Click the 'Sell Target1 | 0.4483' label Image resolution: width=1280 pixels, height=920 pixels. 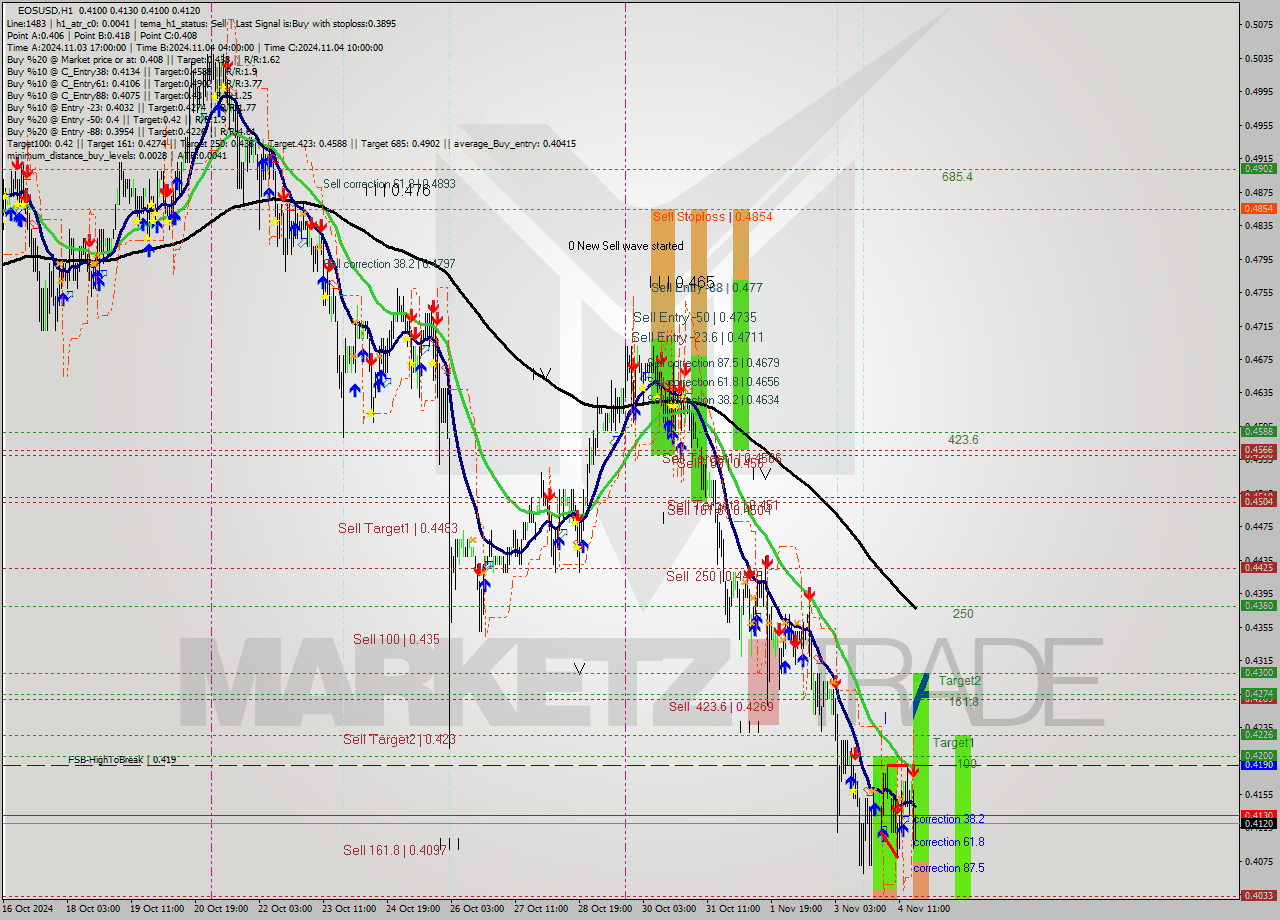[398, 528]
